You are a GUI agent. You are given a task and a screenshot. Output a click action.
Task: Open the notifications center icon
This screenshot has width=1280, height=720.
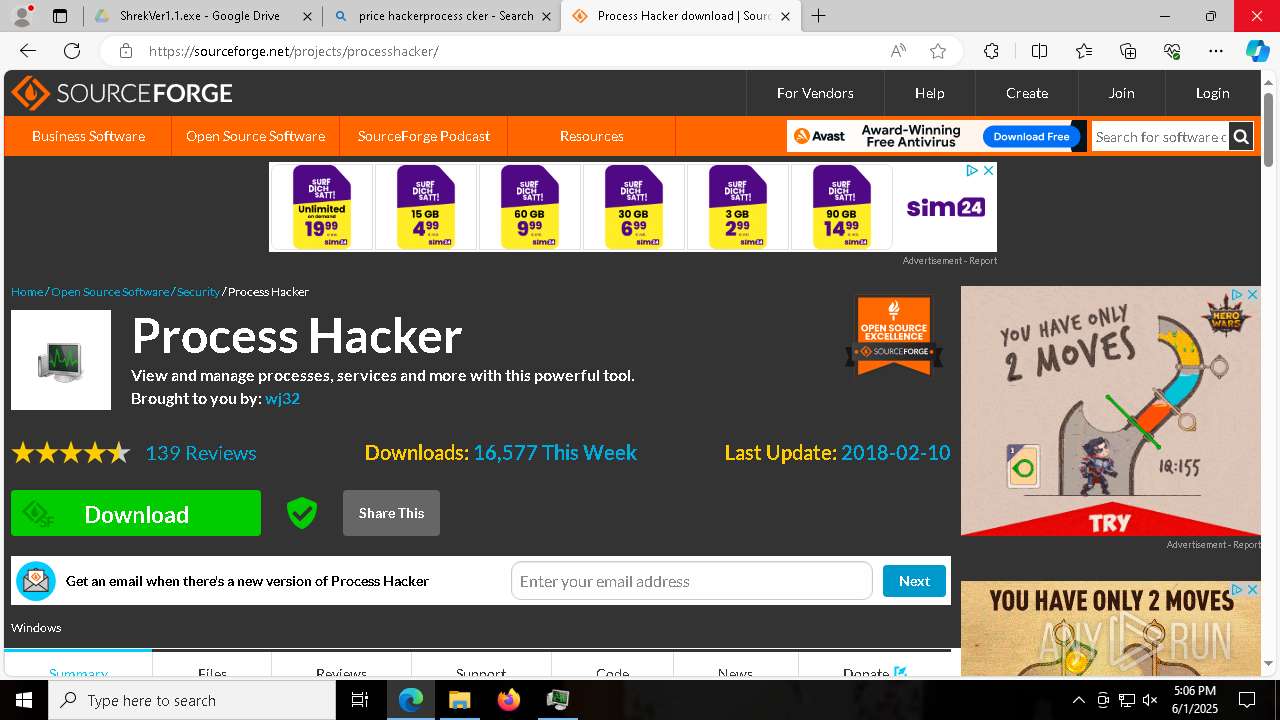tap(1247, 700)
